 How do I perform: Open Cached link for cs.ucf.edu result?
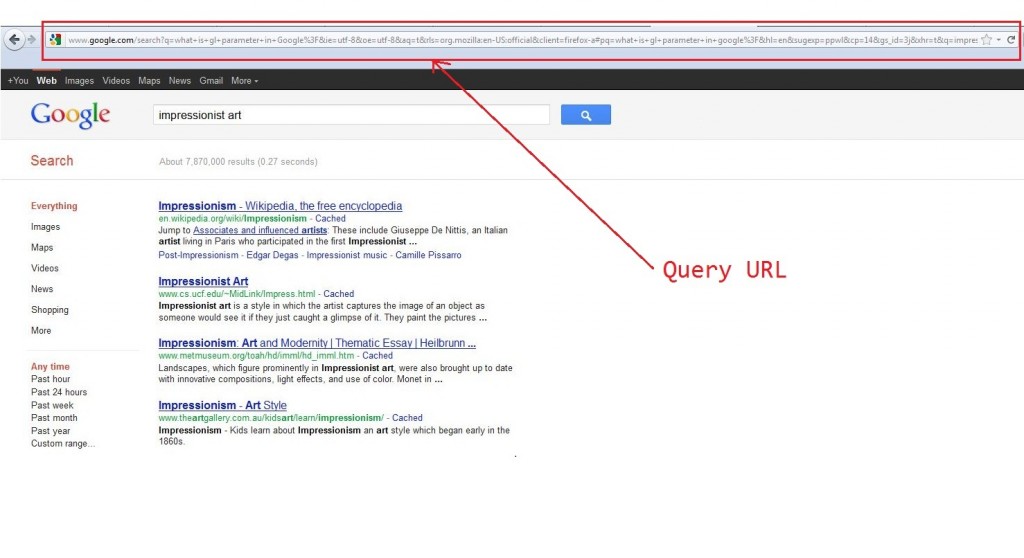coord(339,294)
